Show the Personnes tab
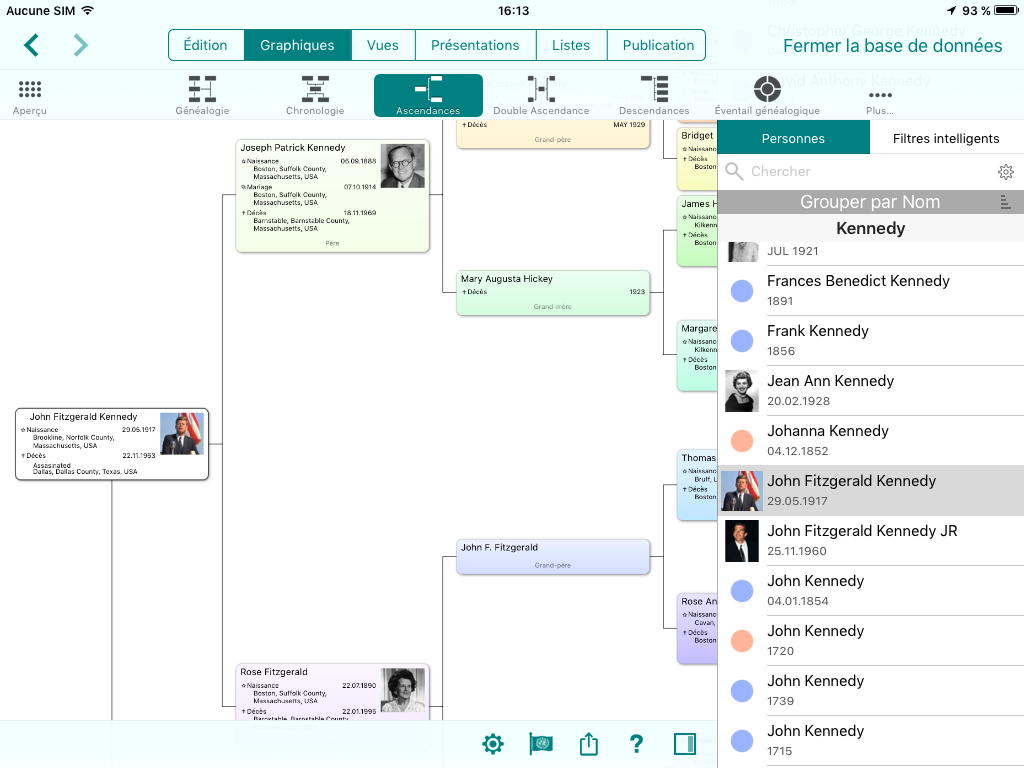Image resolution: width=1024 pixels, height=768 pixels. (x=793, y=138)
